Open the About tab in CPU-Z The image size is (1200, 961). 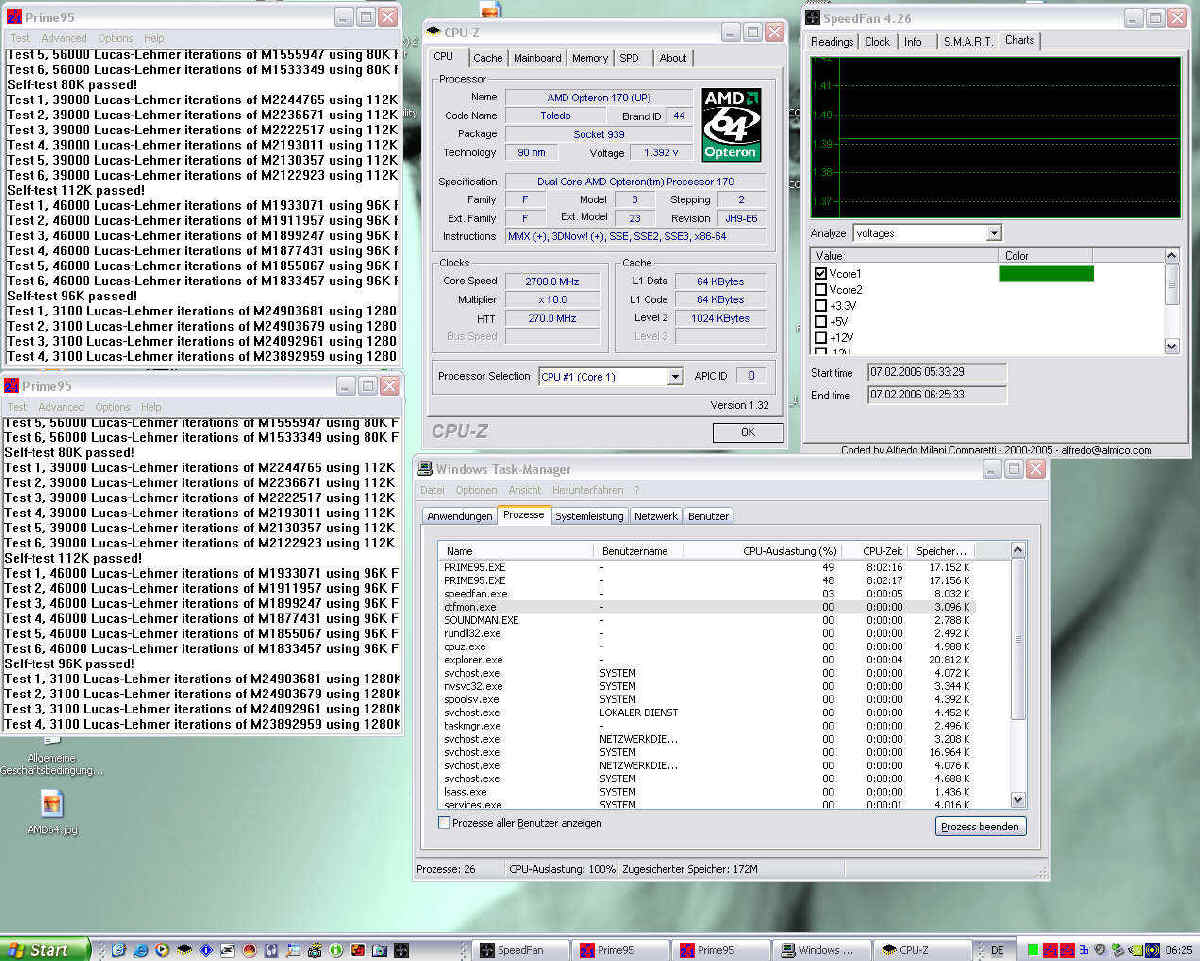click(673, 58)
